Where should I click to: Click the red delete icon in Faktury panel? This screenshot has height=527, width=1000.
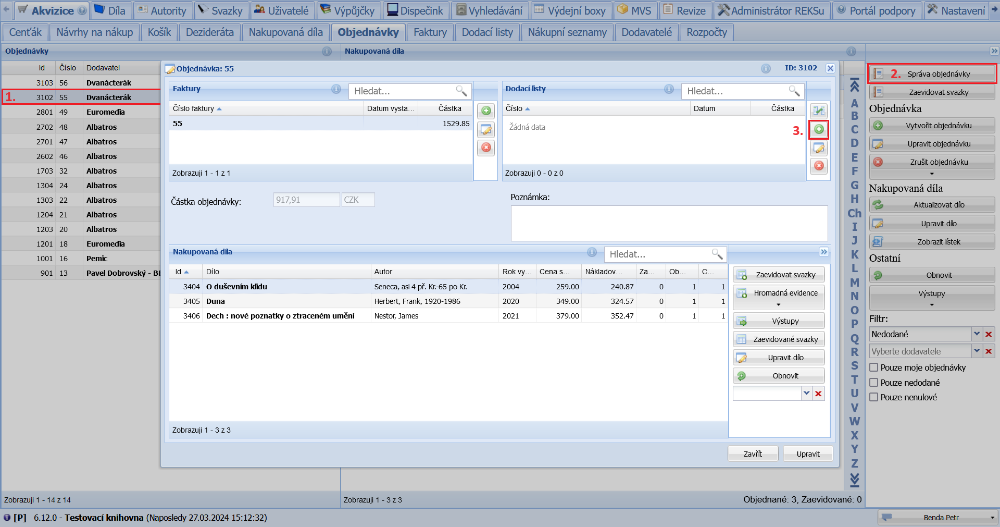486,147
